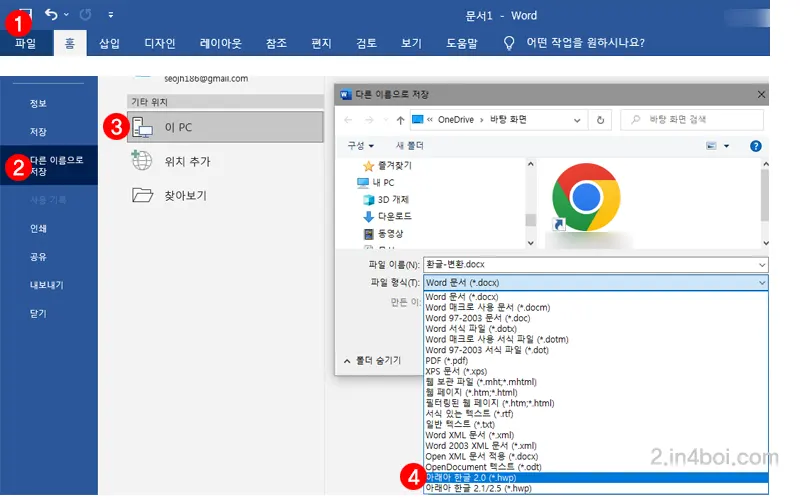
Task: Click the blue help question icon
Action: tap(756, 146)
